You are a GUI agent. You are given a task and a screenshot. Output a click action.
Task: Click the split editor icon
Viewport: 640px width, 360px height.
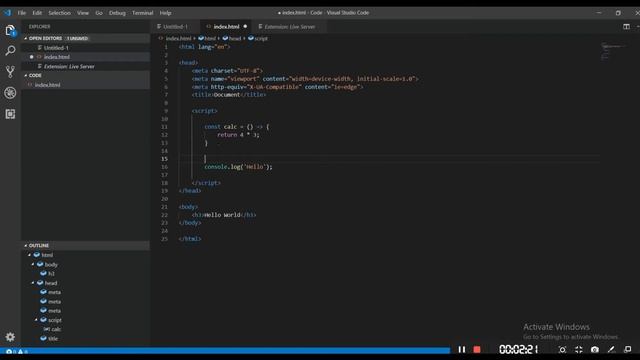[x=626, y=27]
